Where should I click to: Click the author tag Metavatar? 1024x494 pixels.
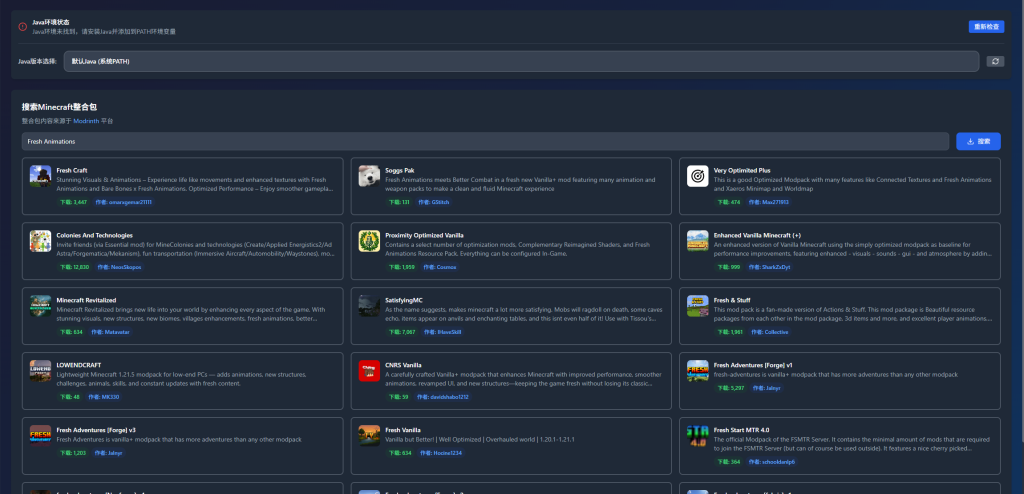110,332
